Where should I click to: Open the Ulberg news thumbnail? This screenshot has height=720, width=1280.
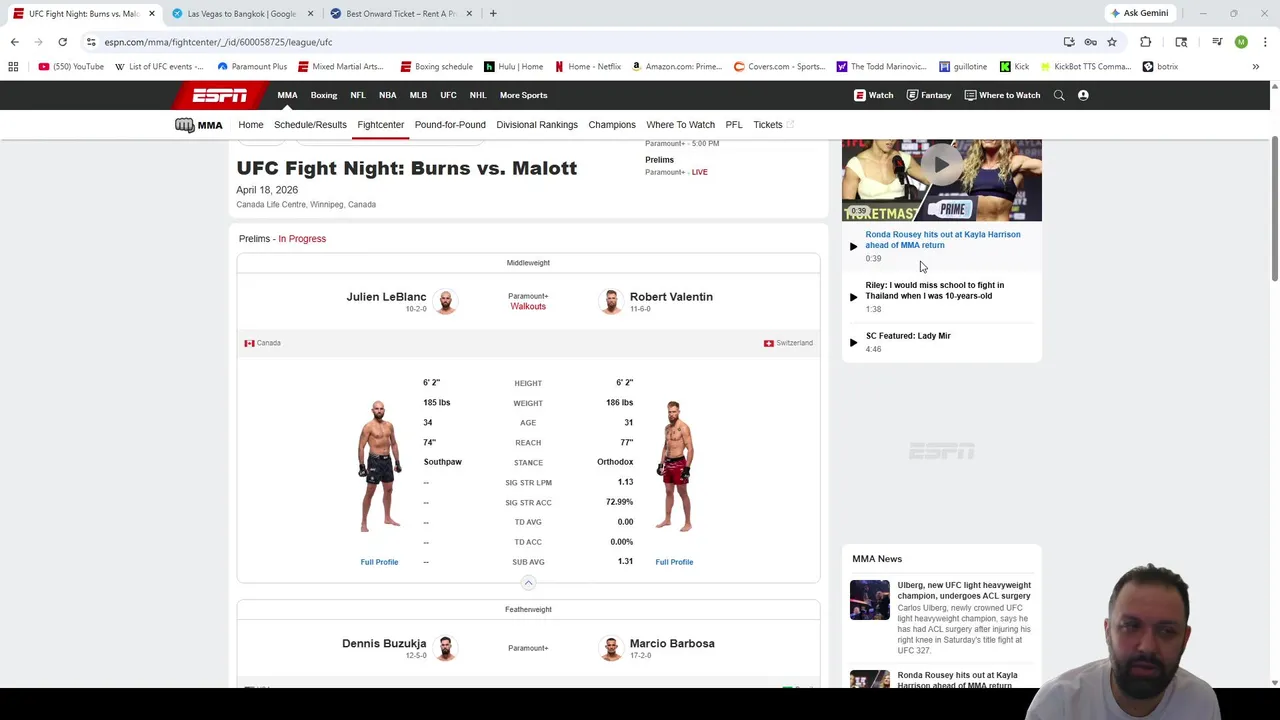coord(870,600)
